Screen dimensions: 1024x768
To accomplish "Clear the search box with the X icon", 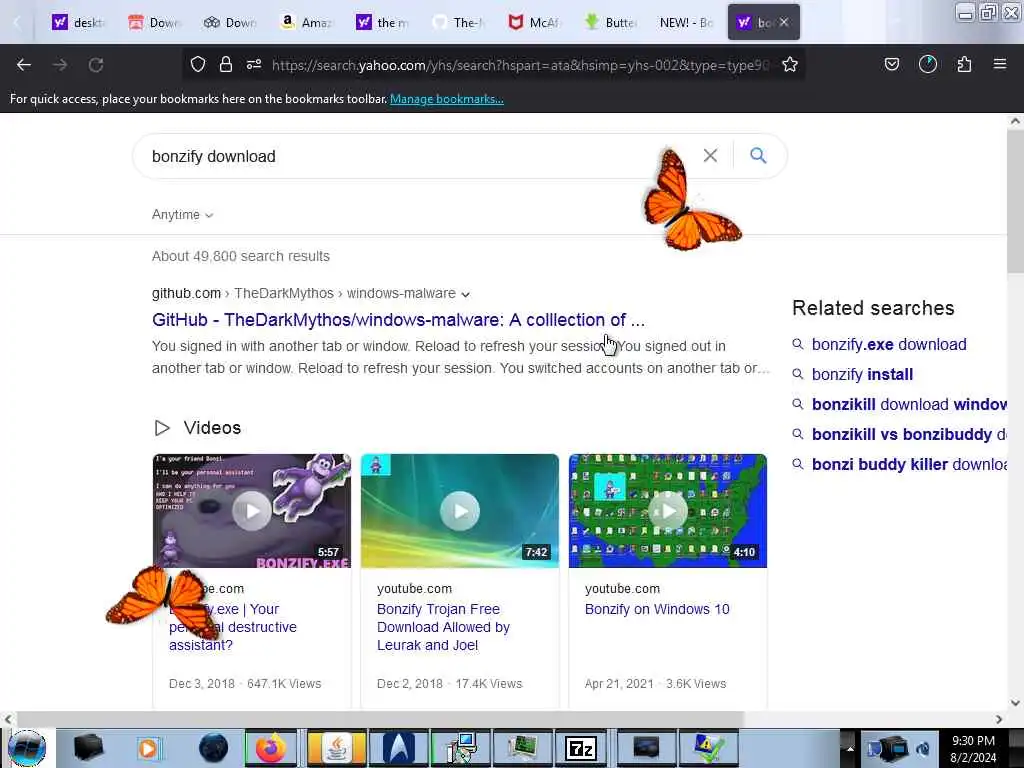I will (x=710, y=155).
